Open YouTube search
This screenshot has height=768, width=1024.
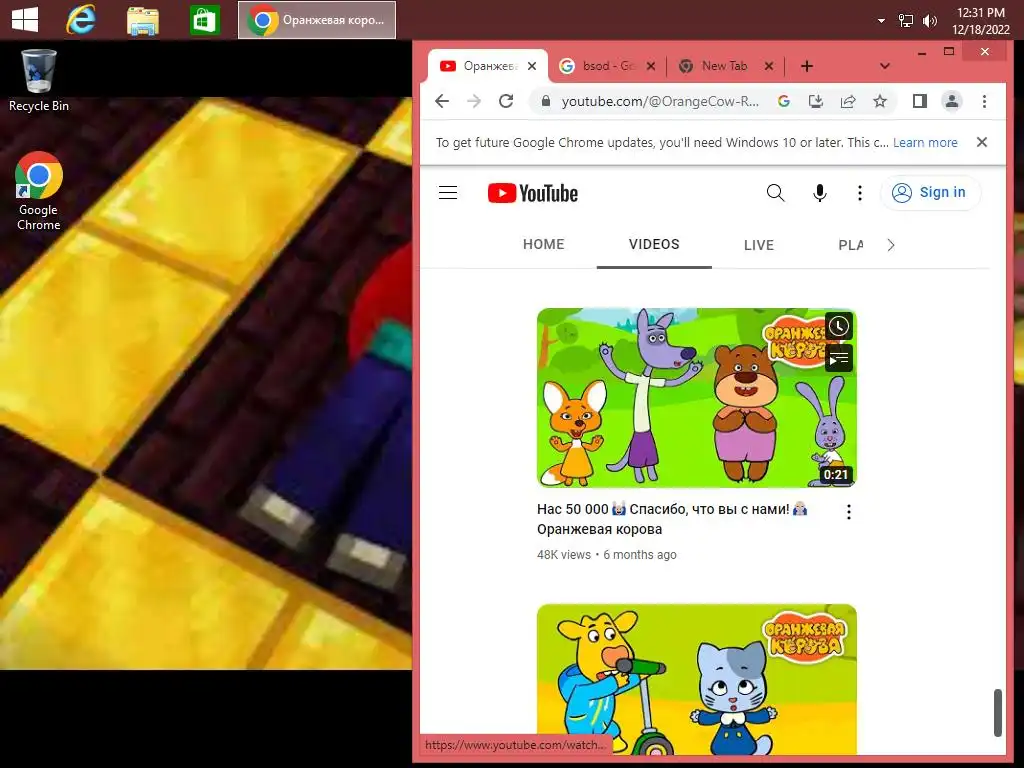pos(775,193)
